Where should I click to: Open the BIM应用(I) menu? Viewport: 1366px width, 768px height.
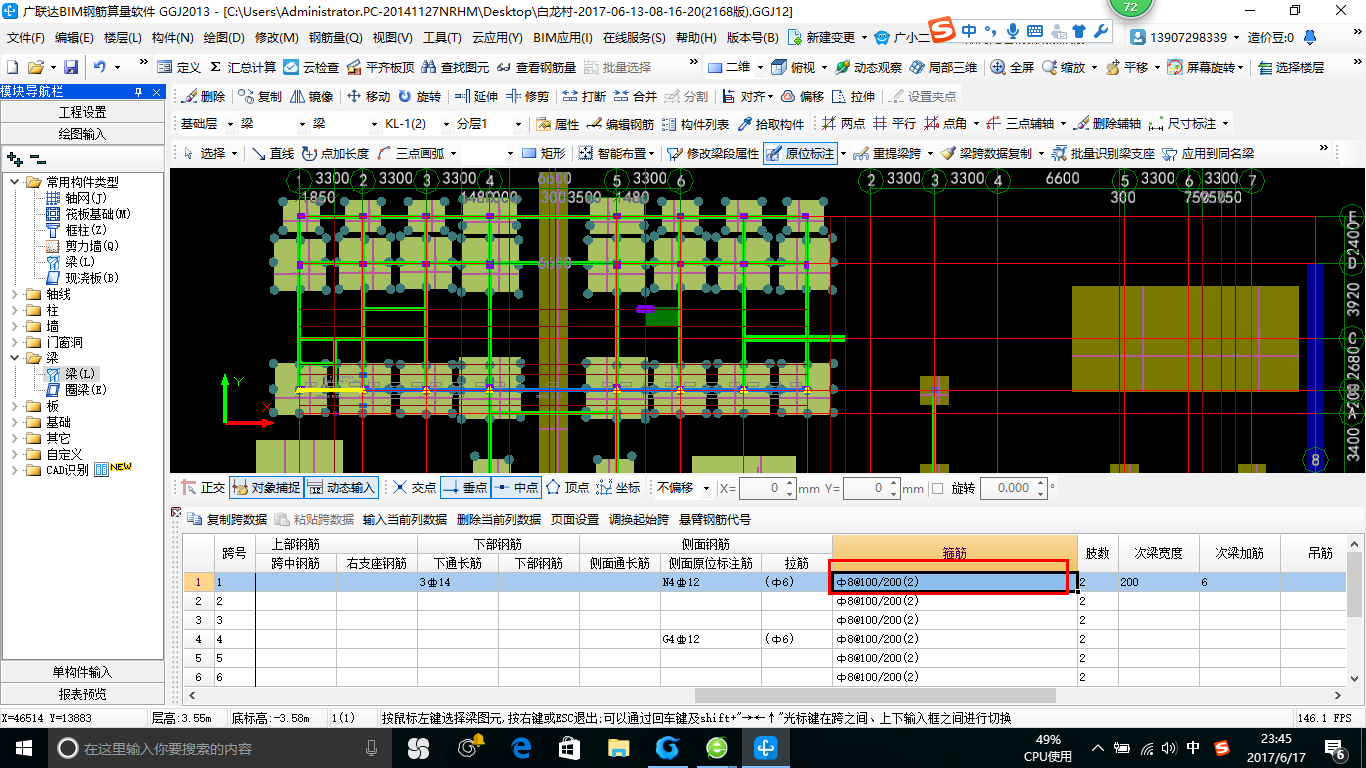(563, 38)
